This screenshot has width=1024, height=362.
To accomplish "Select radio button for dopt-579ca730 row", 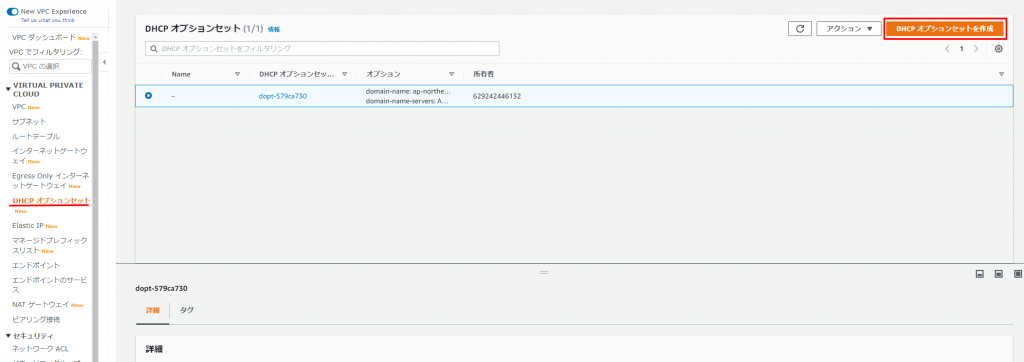I will (x=148, y=95).
